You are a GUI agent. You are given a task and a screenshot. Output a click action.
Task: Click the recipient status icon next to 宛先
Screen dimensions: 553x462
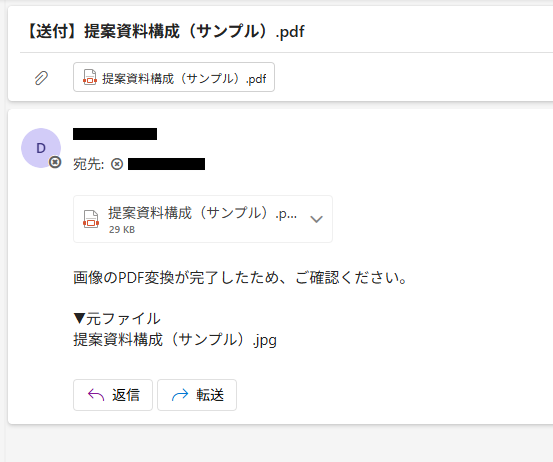(117, 164)
